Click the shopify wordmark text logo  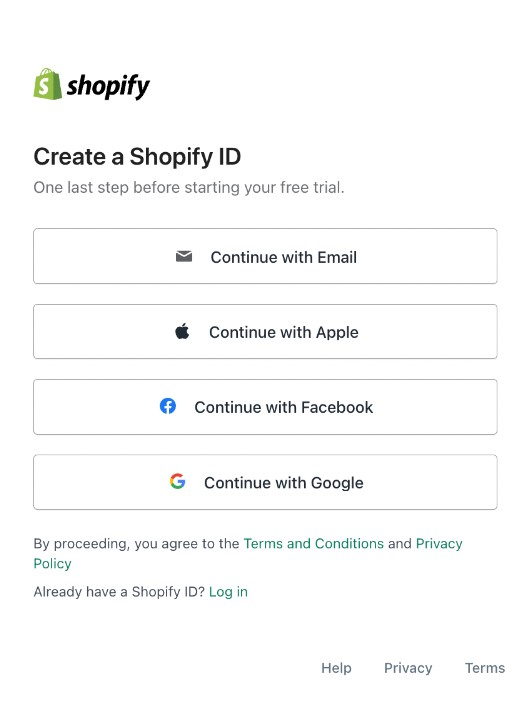pyautogui.click(x=108, y=86)
